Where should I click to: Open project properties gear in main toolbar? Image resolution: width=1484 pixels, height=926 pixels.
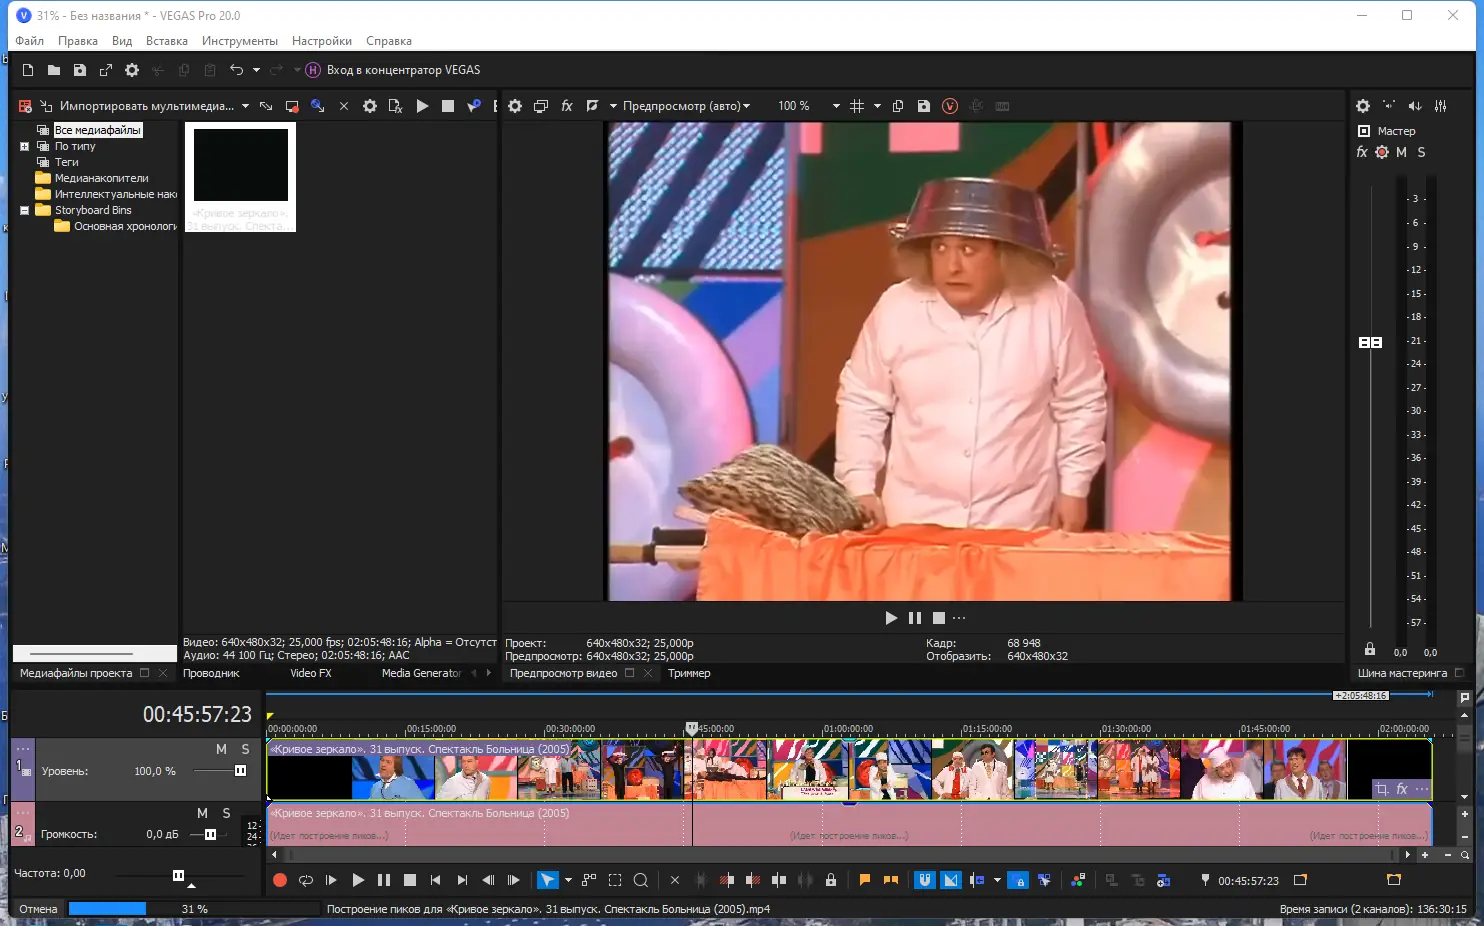[x=132, y=70]
